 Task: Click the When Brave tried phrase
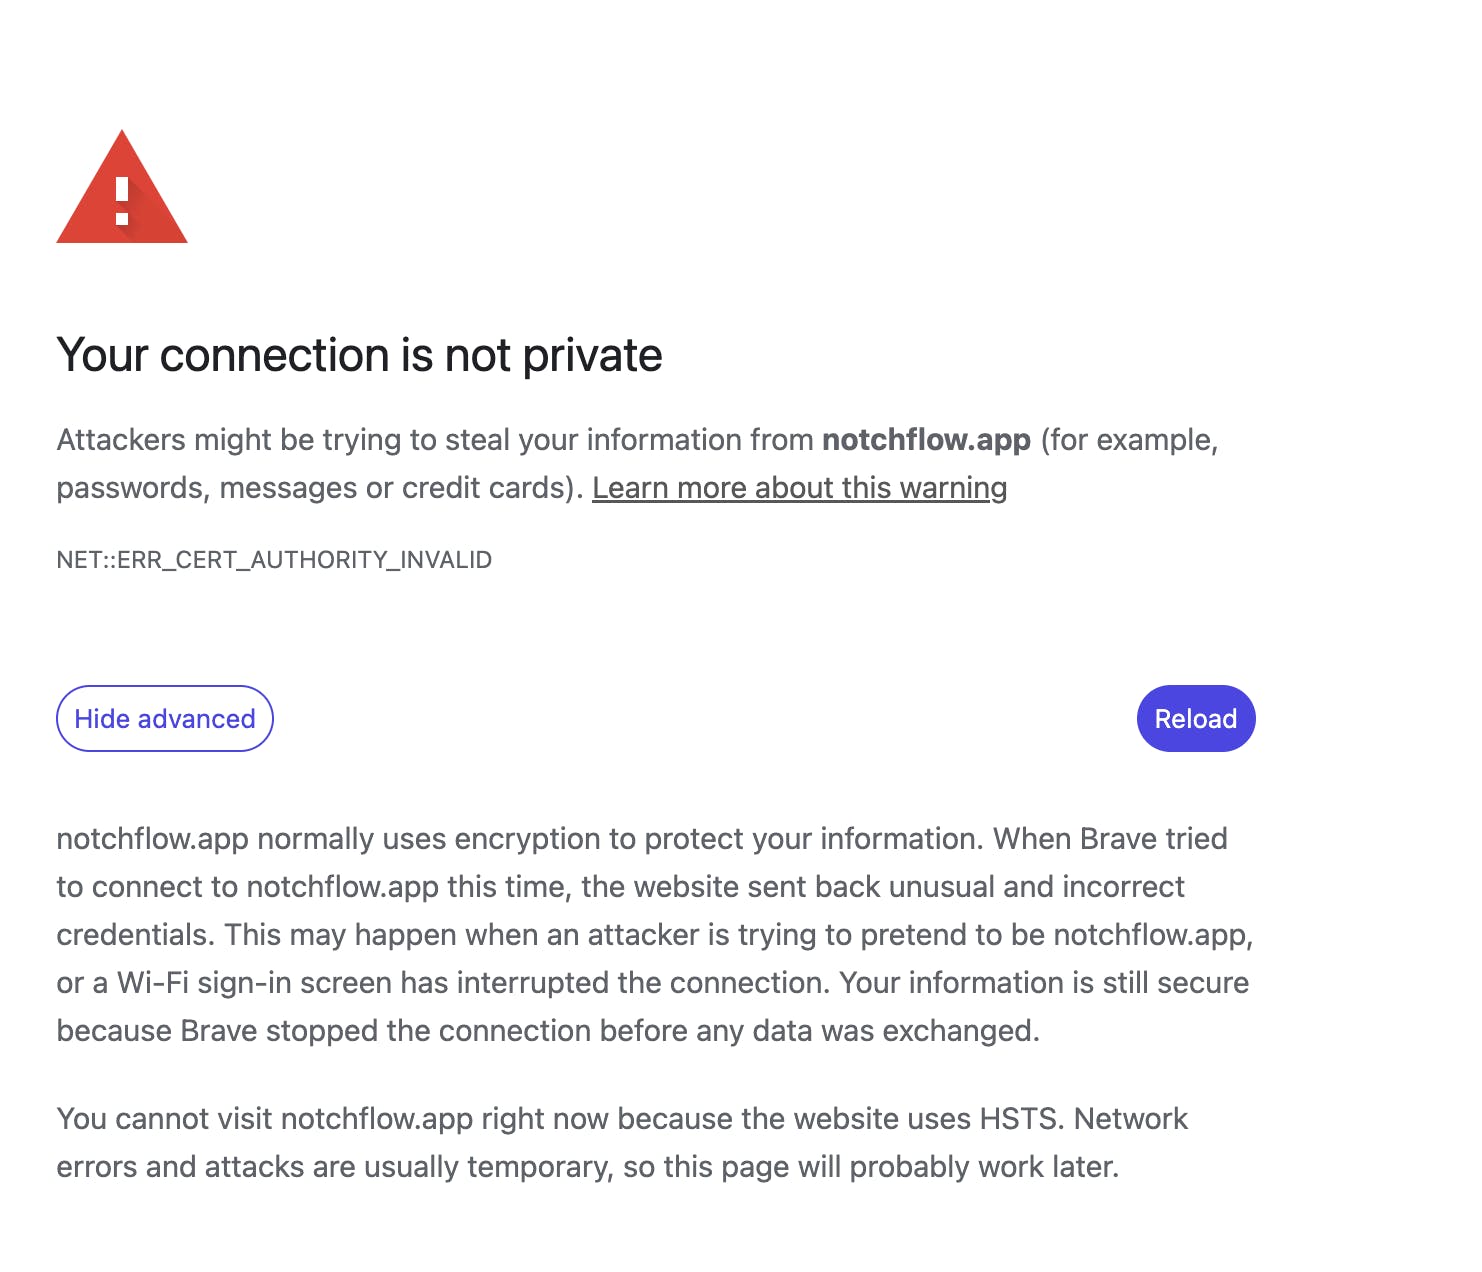pos(1110,838)
